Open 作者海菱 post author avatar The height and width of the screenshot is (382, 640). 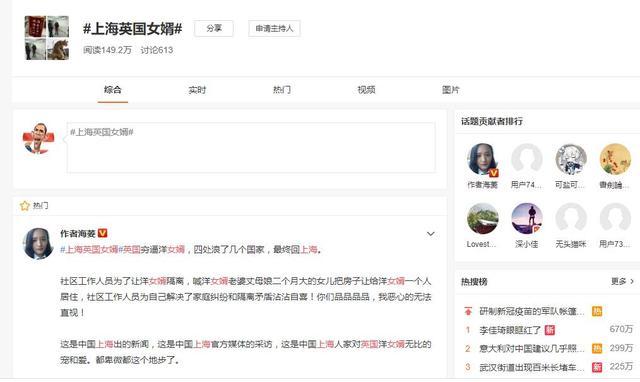point(38,244)
